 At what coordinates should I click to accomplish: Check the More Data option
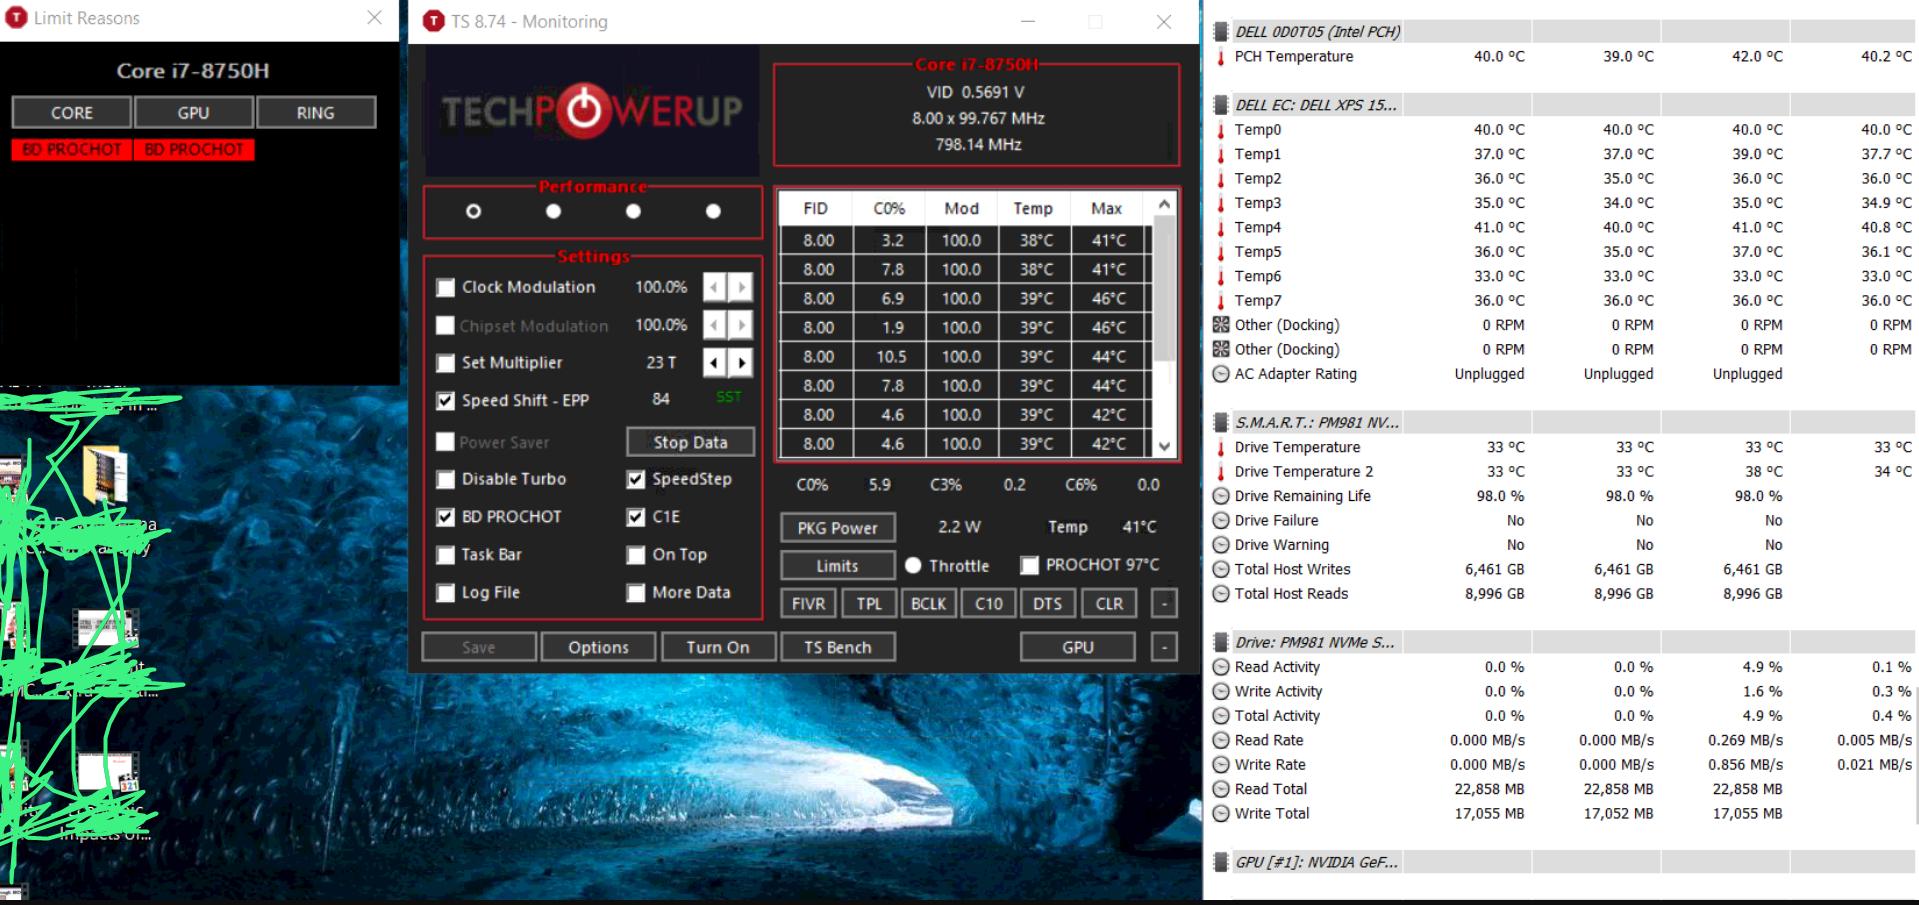pyautogui.click(x=635, y=593)
